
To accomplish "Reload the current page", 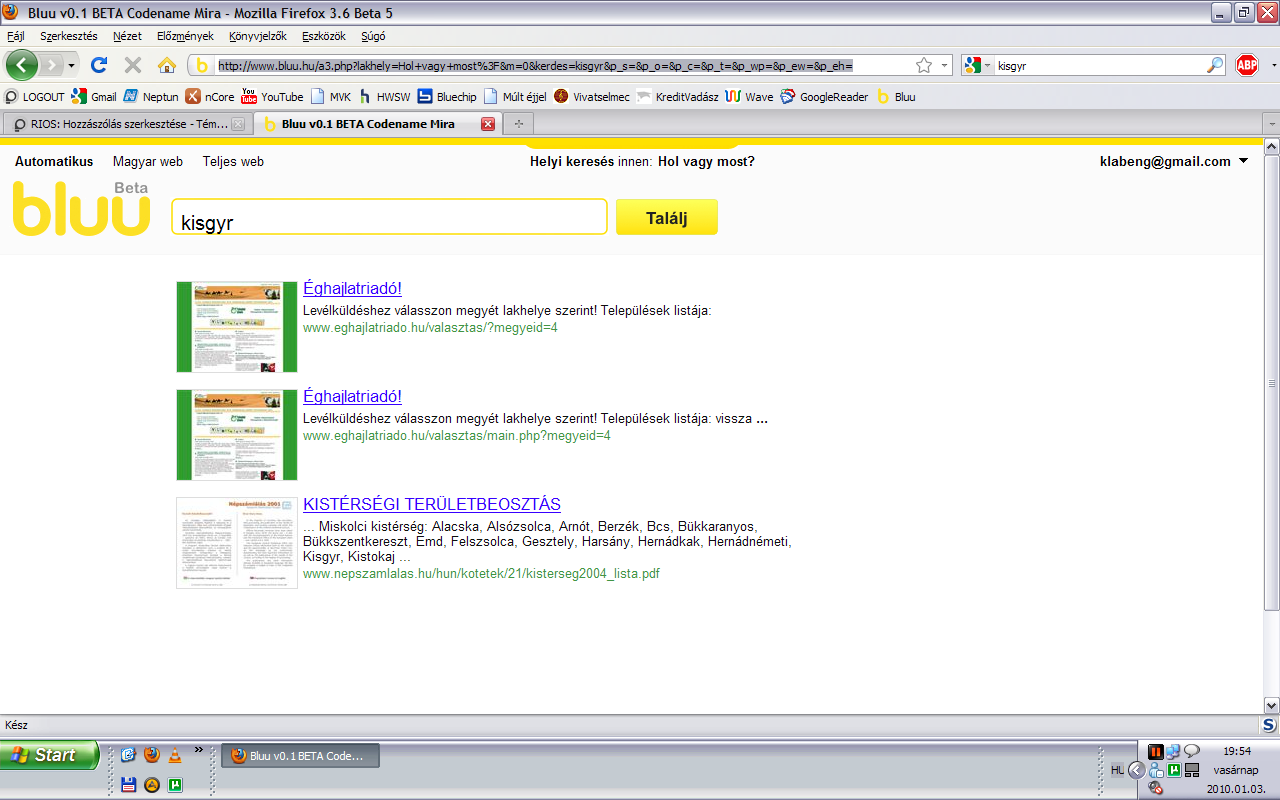I will [98, 65].
